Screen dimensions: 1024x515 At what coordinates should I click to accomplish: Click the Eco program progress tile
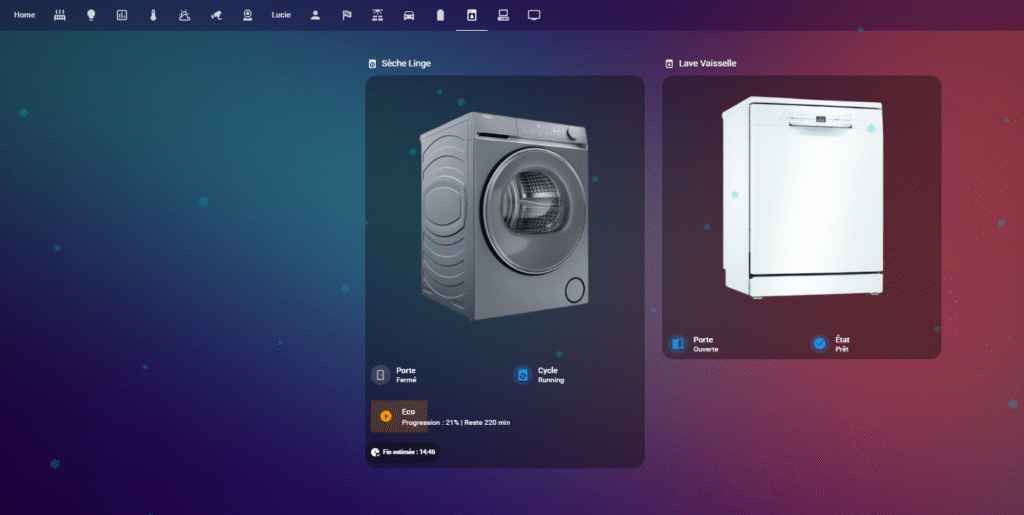pyautogui.click(x=440, y=417)
